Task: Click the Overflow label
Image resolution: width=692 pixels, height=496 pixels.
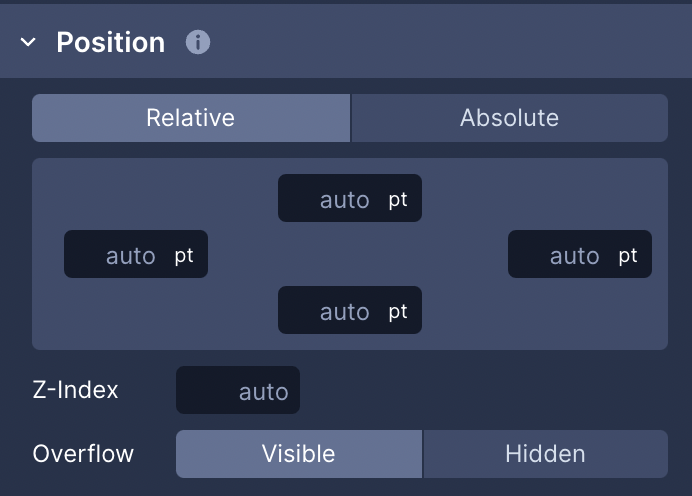Action: 83,454
